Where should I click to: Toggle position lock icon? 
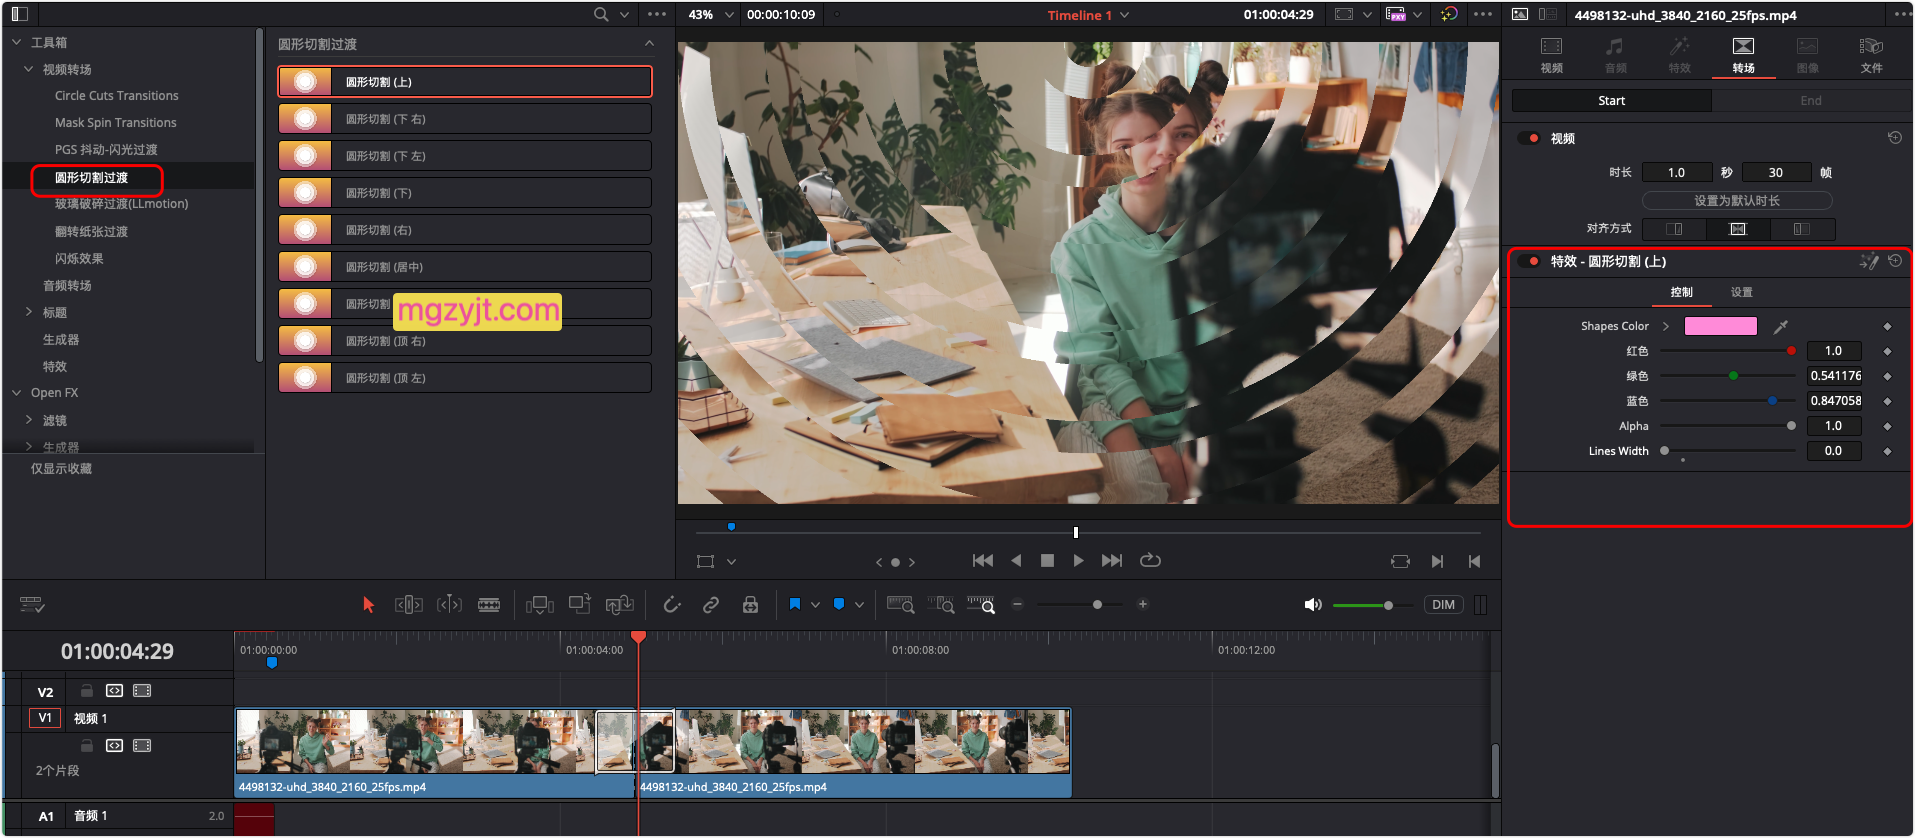point(750,605)
